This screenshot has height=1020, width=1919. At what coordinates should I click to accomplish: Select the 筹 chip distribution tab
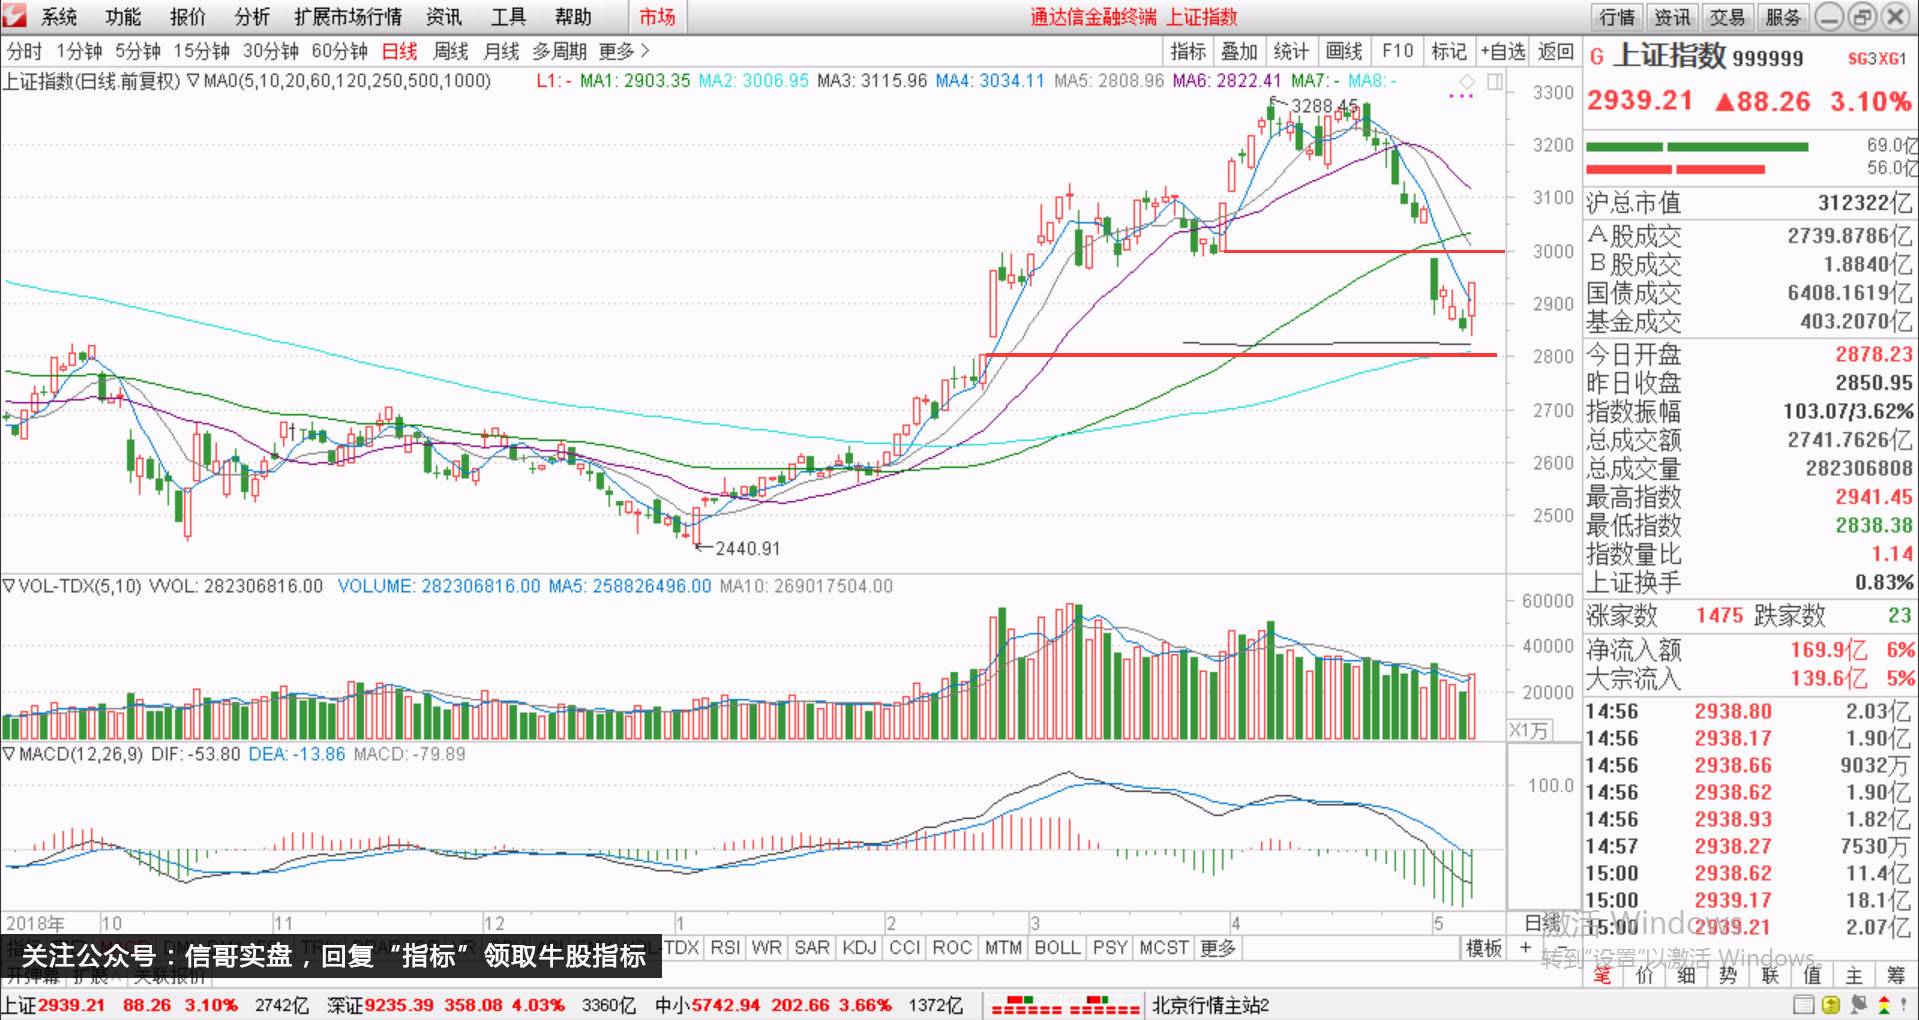[x=1896, y=975]
